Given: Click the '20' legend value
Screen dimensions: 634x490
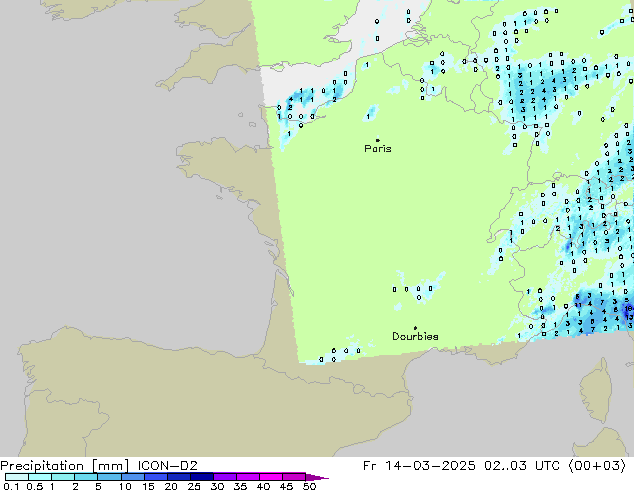Looking at the screenshot, I should [x=171, y=486].
